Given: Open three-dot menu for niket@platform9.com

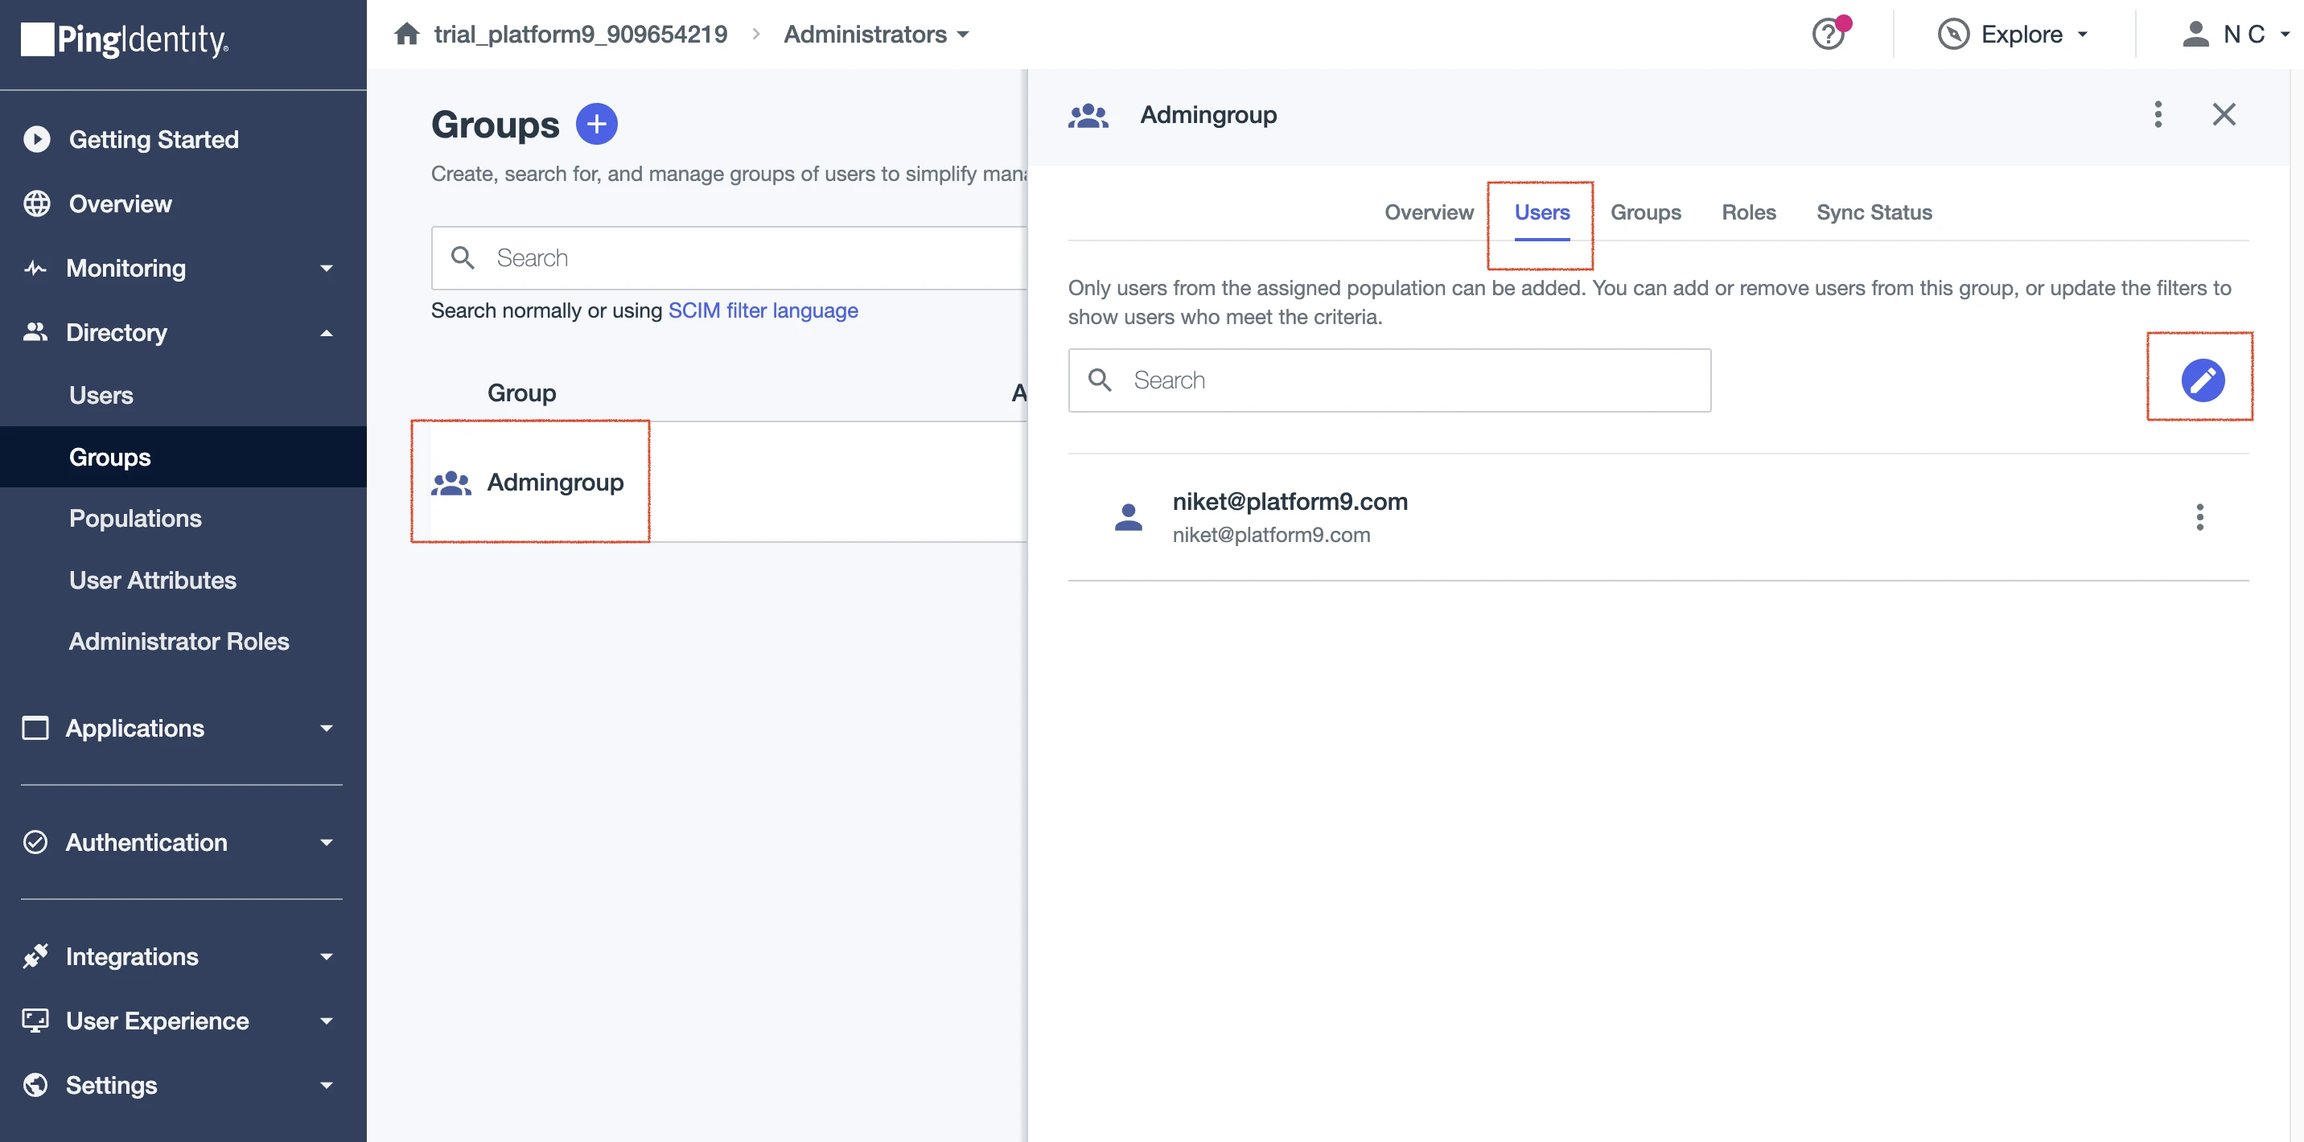Looking at the screenshot, I should 2199,517.
